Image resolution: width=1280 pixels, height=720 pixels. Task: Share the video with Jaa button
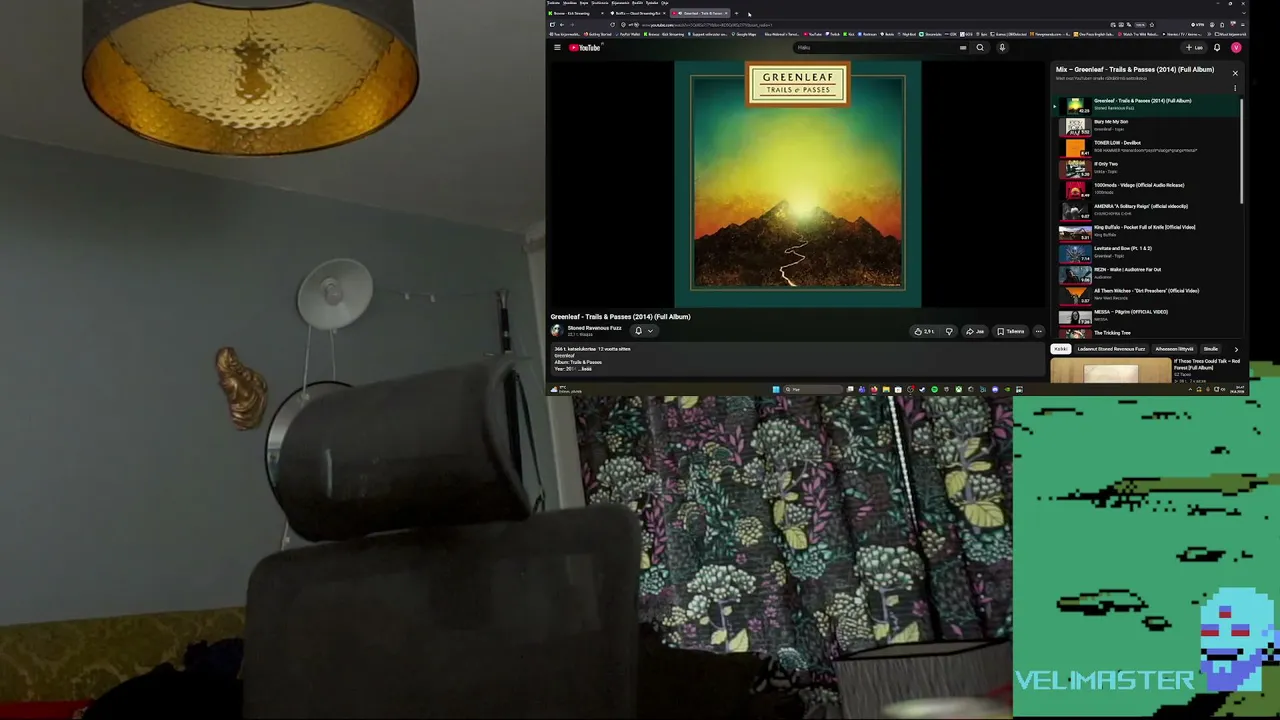pos(975,331)
